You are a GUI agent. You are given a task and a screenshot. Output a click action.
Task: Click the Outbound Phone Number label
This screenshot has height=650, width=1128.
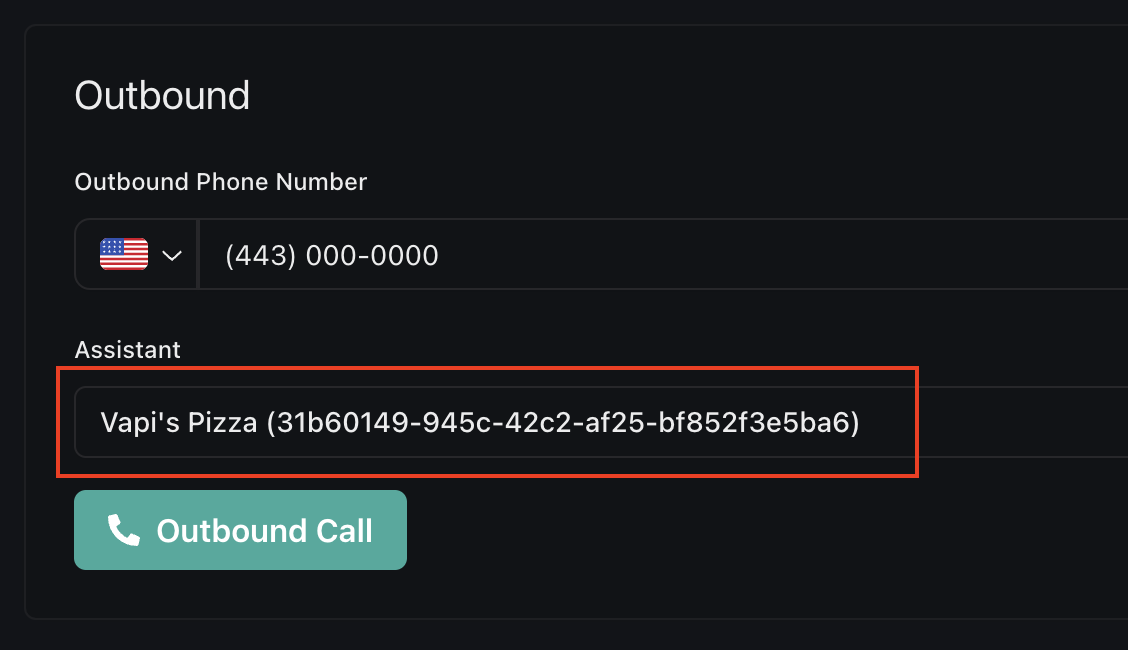point(221,182)
